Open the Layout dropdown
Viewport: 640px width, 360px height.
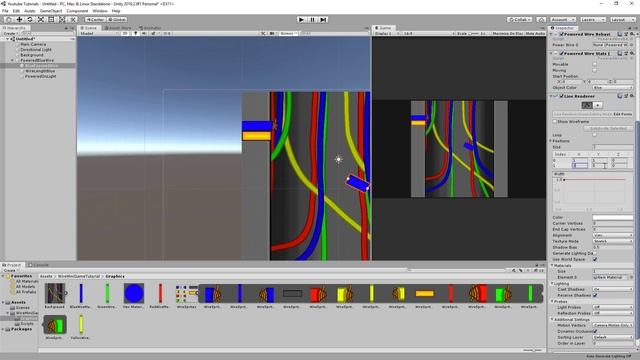point(622,20)
